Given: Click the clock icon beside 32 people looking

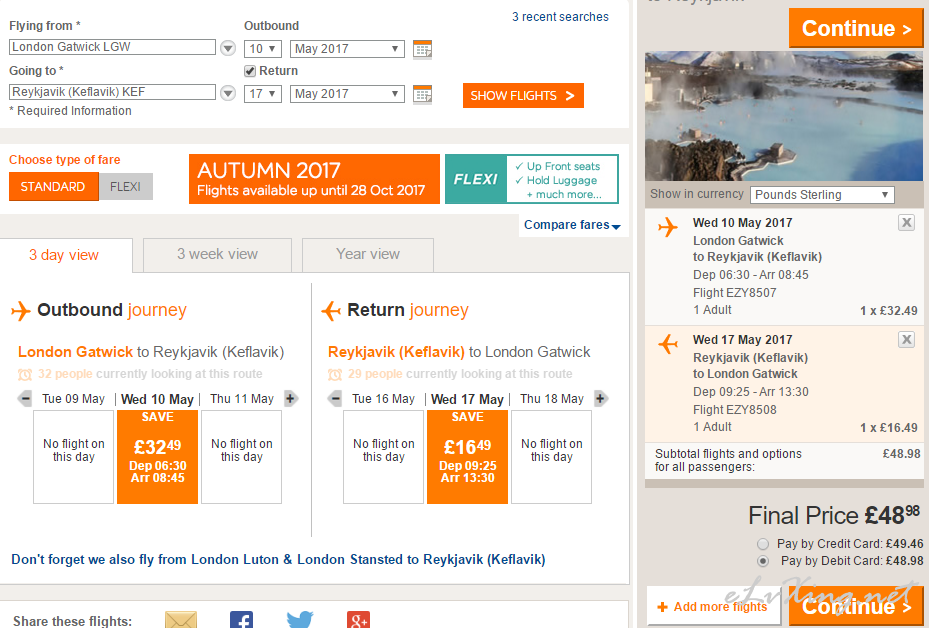Looking at the screenshot, I should click(x=25, y=374).
